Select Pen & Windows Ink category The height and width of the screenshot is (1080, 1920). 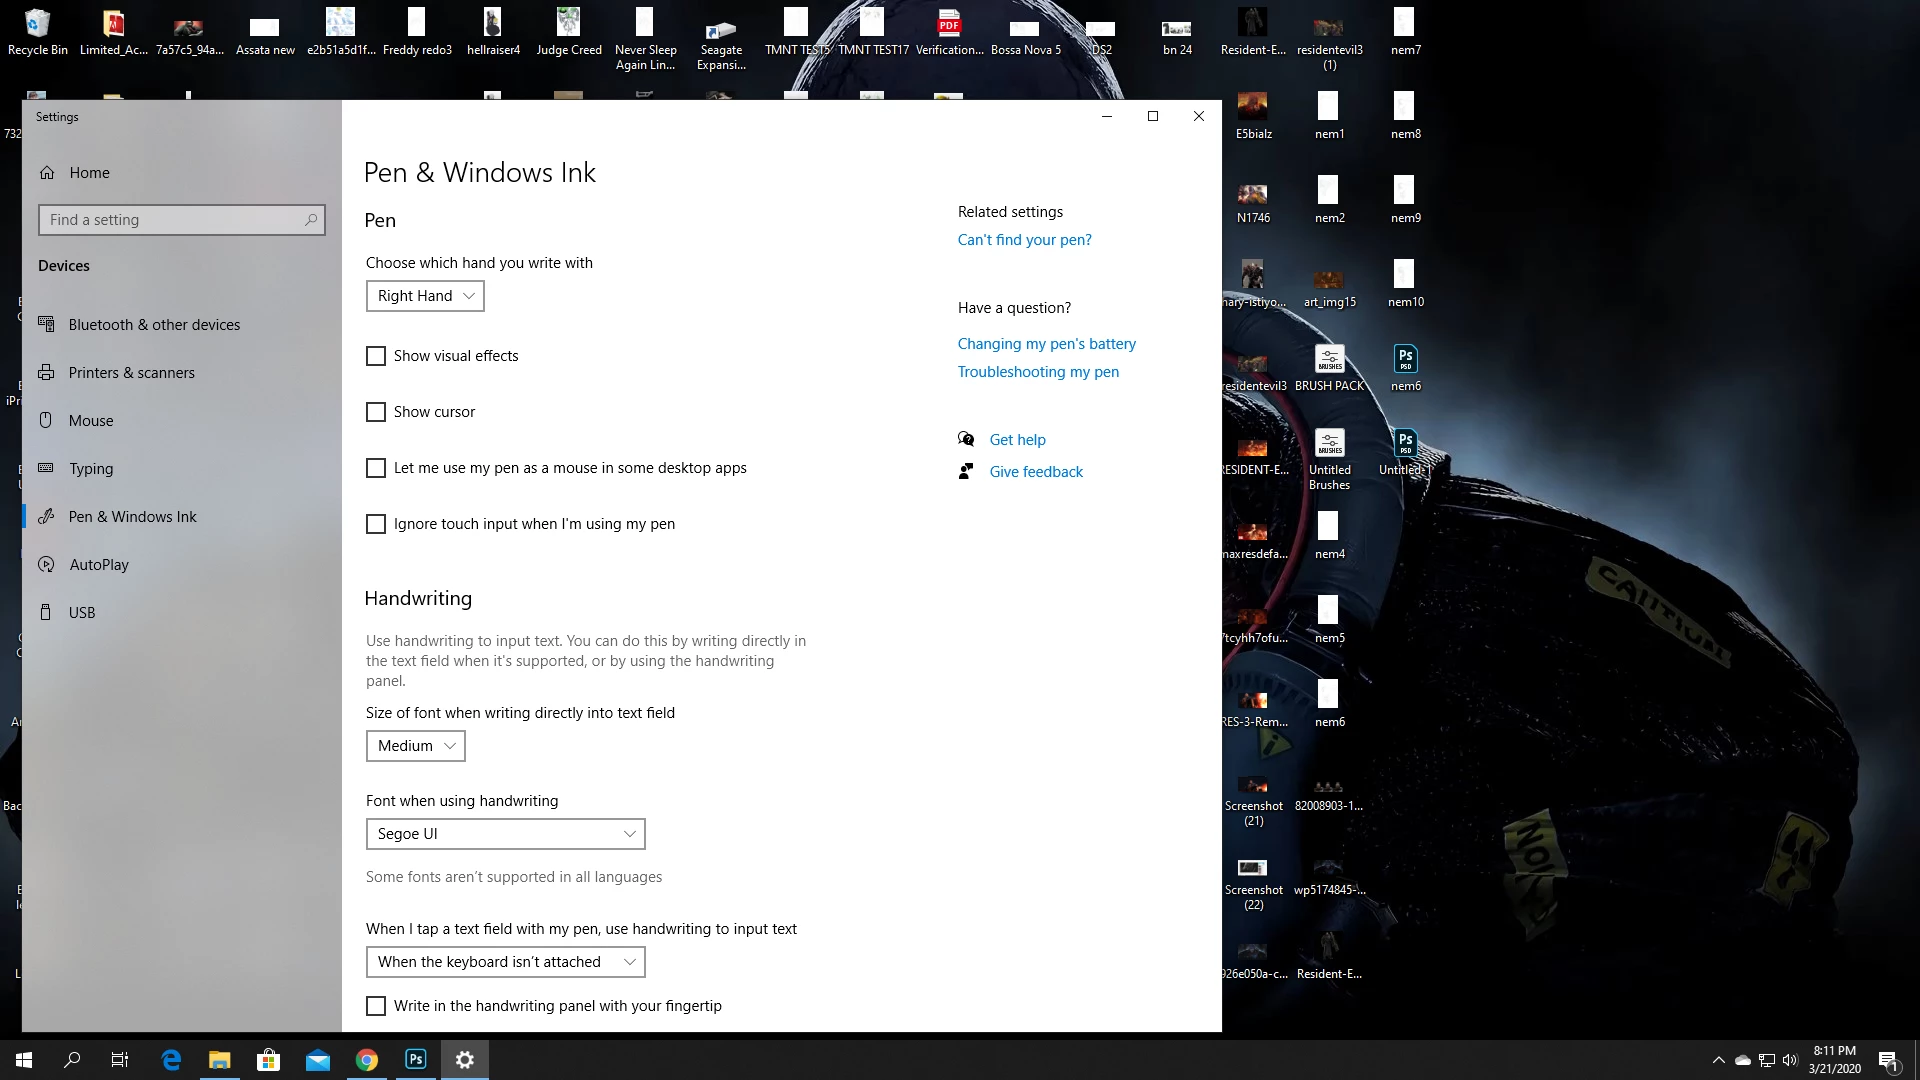click(x=181, y=516)
